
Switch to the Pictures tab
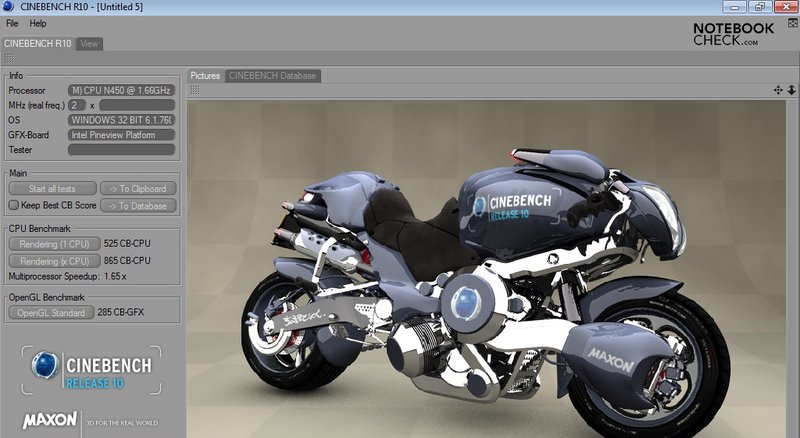coord(205,76)
